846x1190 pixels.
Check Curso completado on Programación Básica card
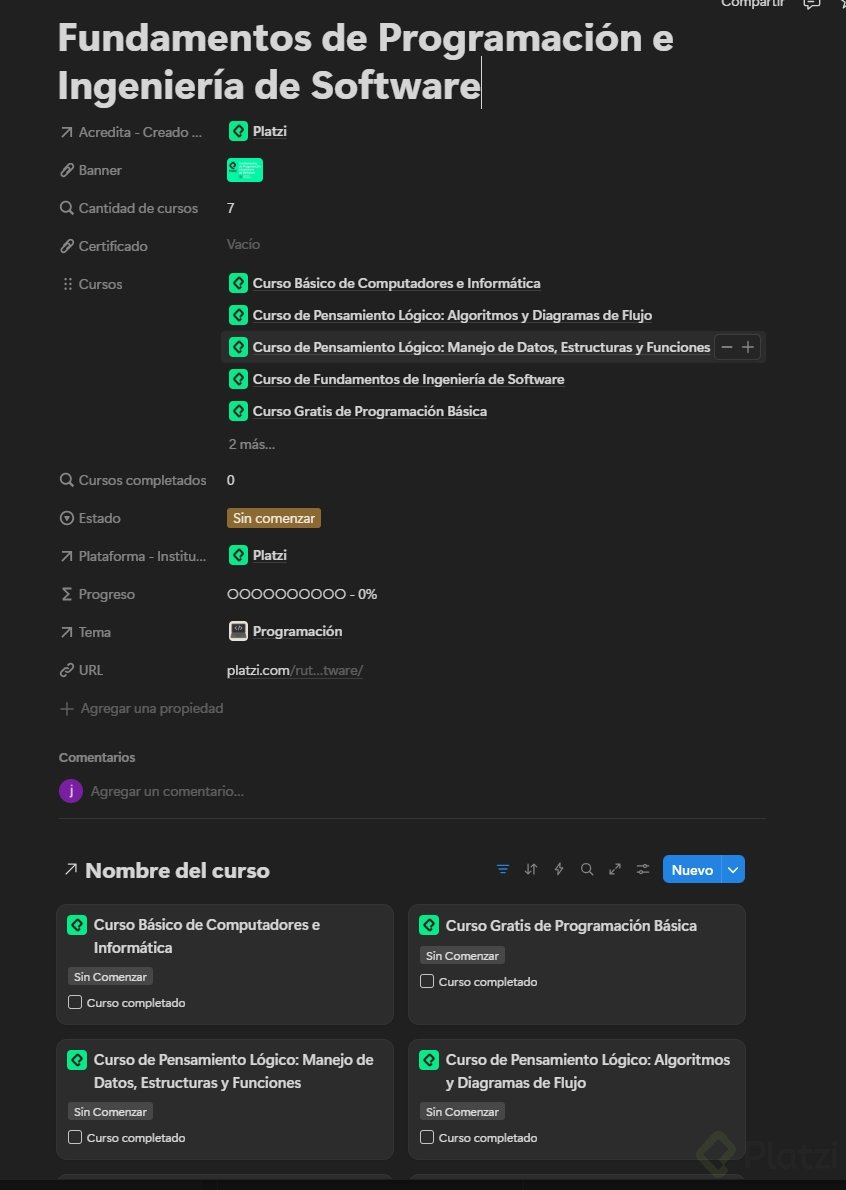pyautogui.click(x=427, y=981)
